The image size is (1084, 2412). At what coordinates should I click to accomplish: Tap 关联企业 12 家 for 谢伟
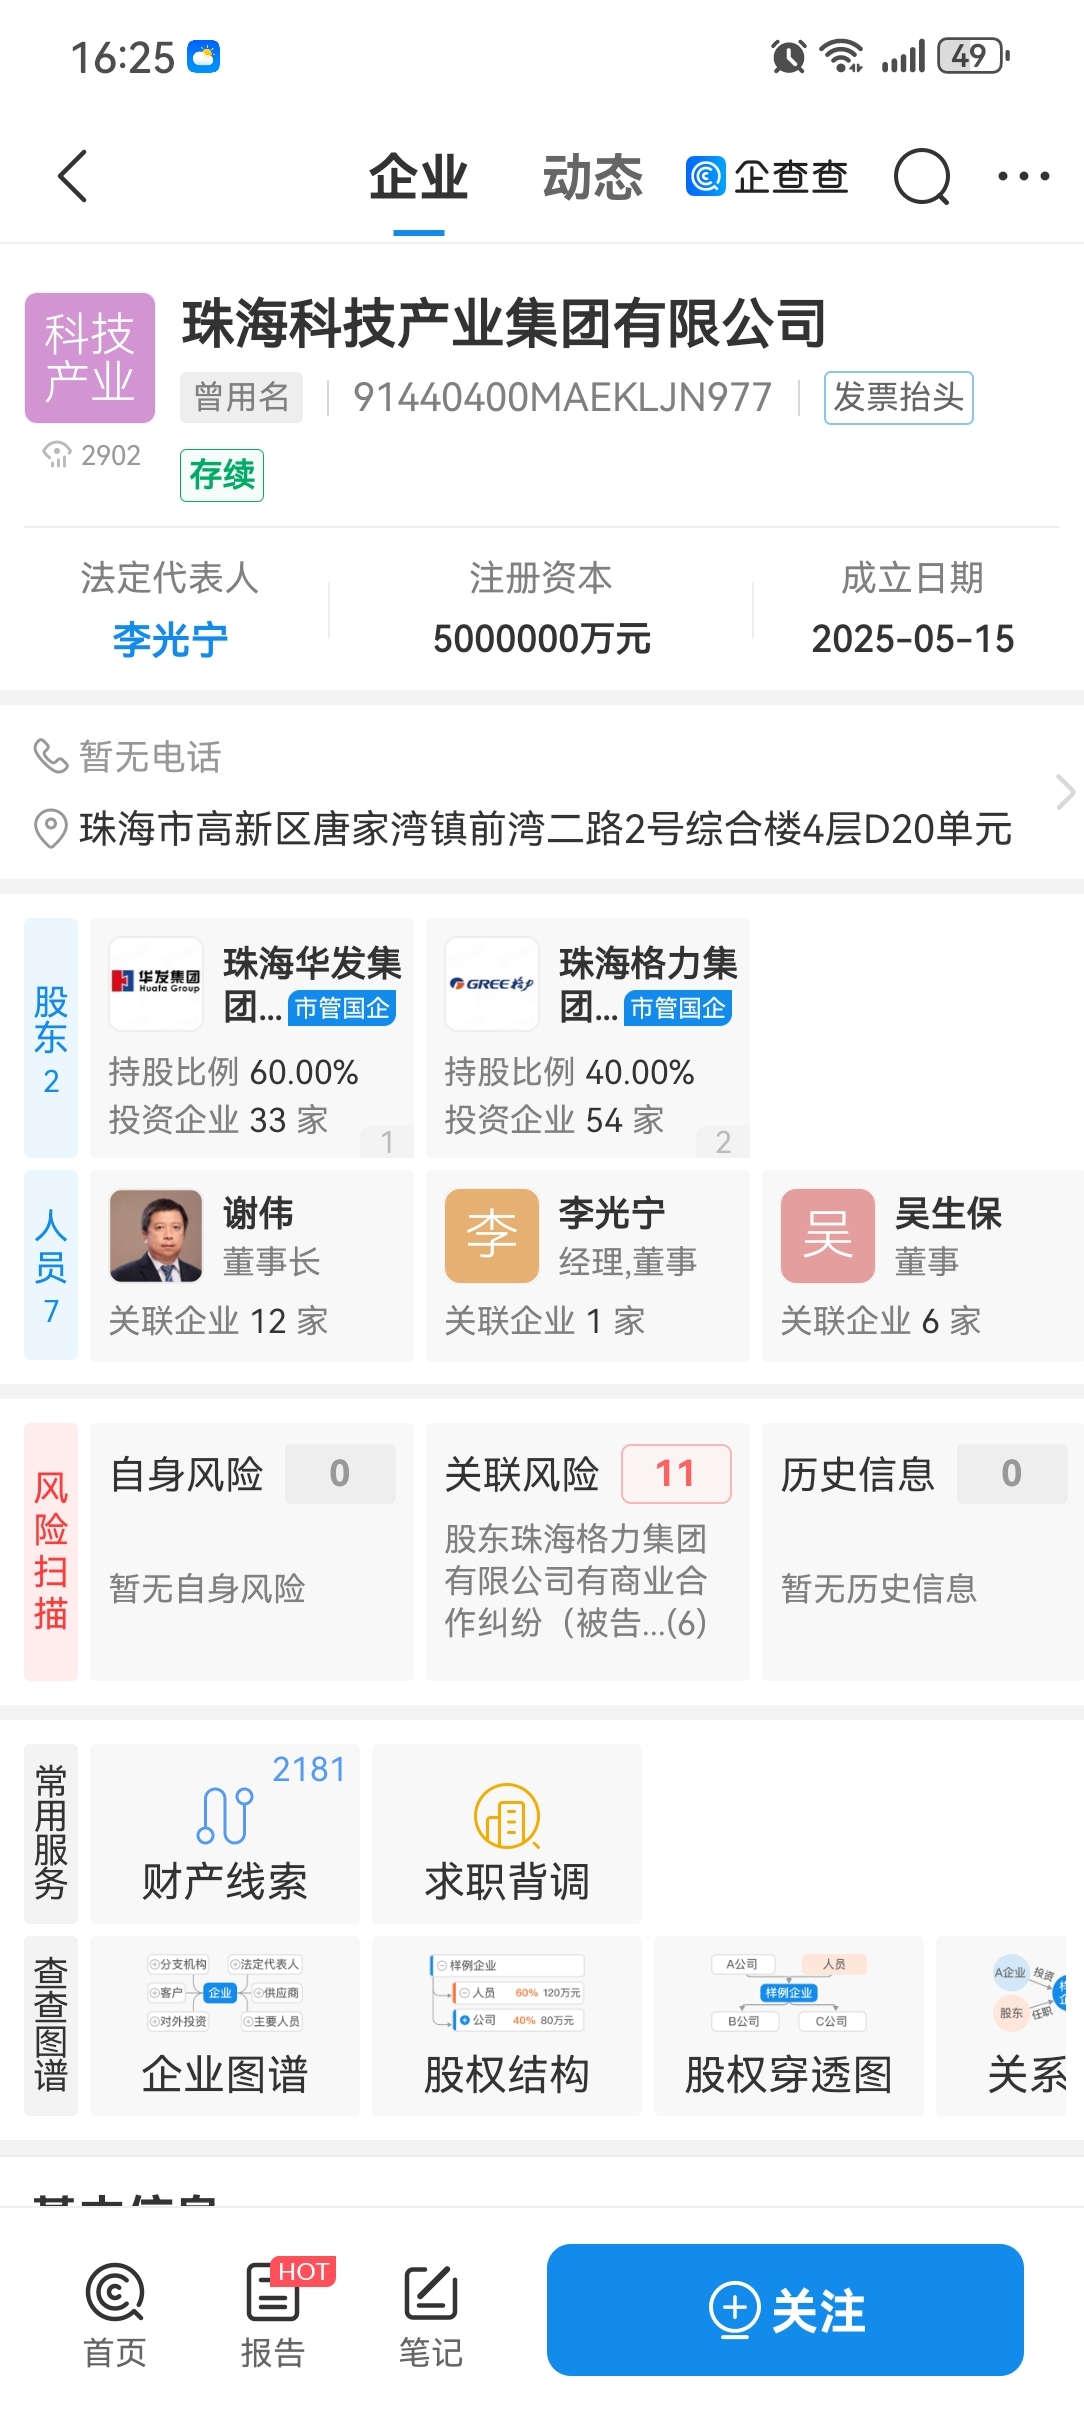[218, 1321]
